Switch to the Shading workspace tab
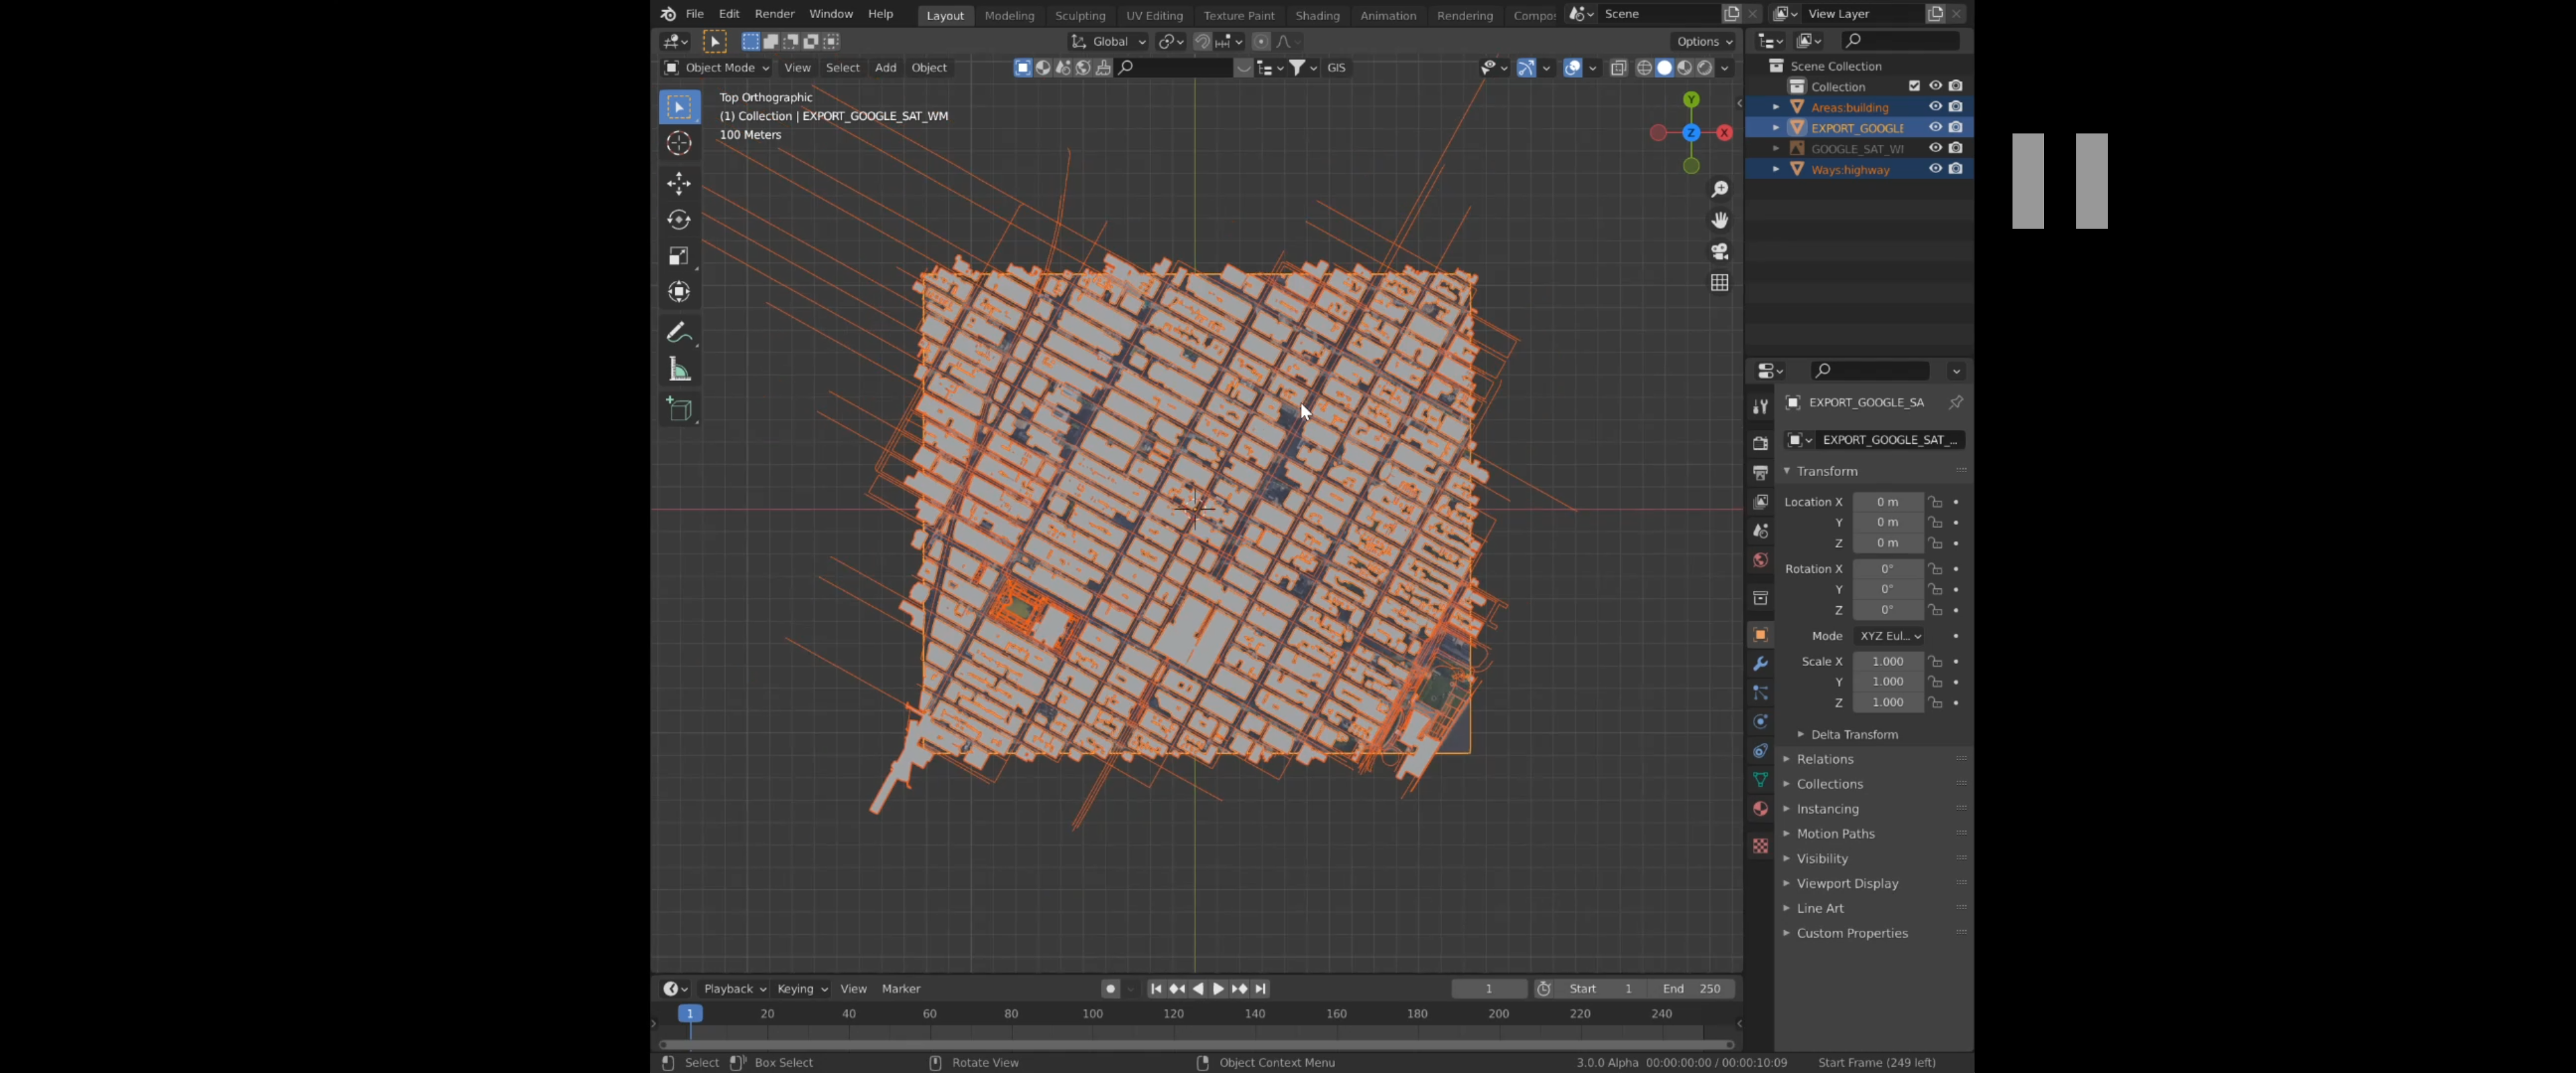The image size is (2576, 1073). (x=1316, y=15)
